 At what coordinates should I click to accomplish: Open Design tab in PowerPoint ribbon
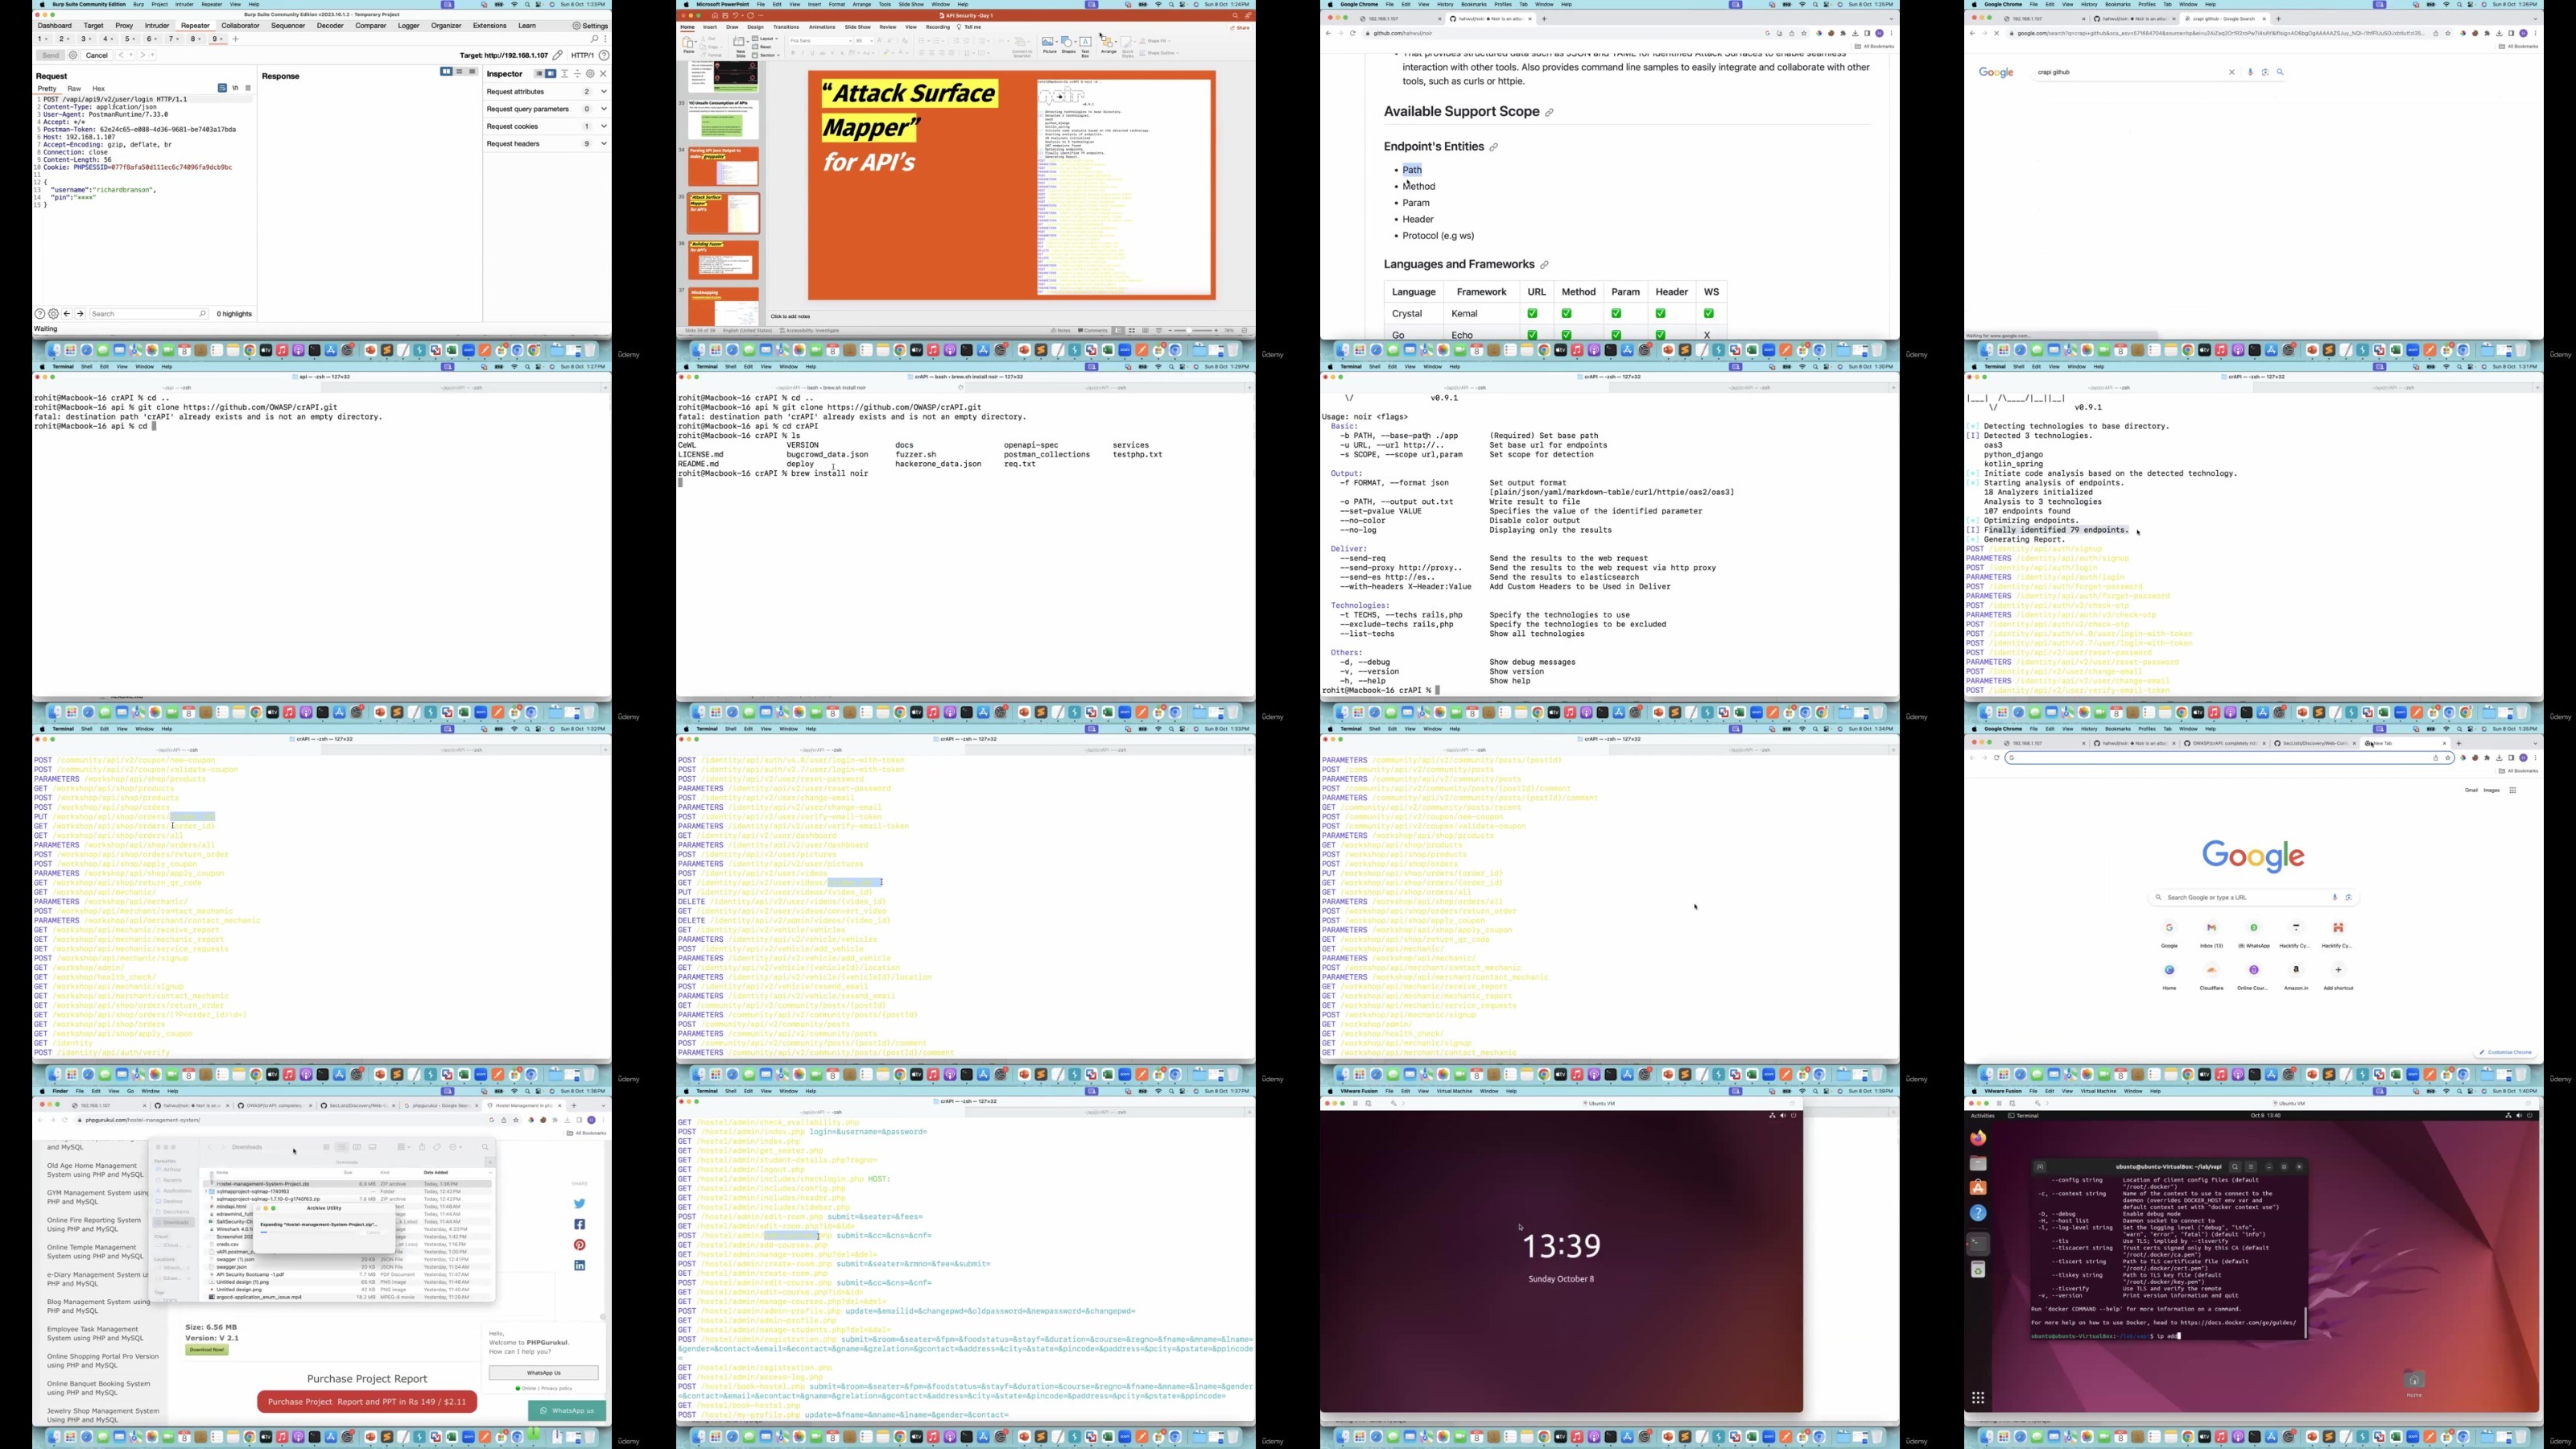[756, 27]
